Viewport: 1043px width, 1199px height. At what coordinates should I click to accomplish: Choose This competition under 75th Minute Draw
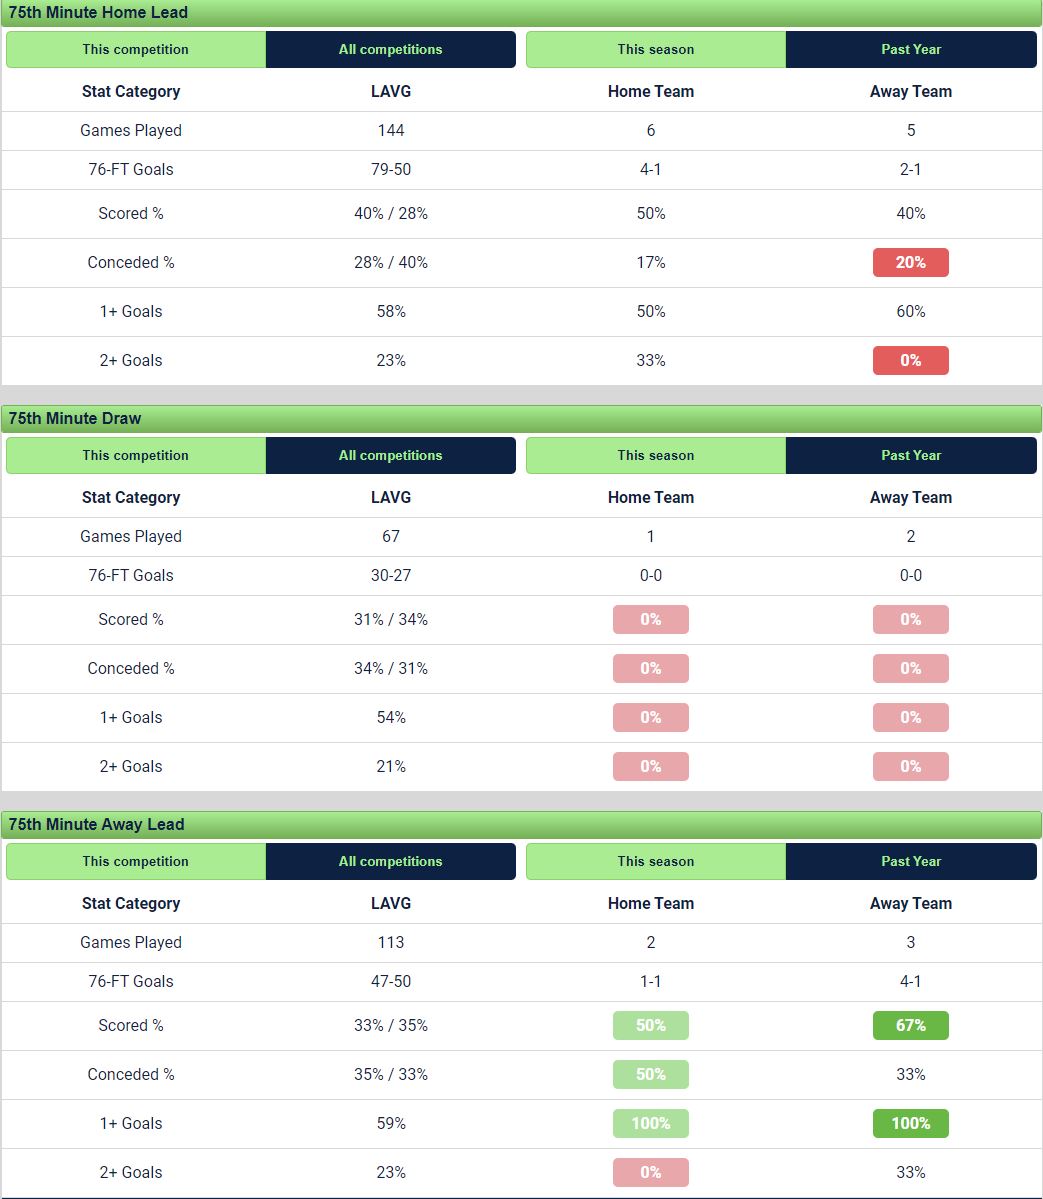(136, 455)
